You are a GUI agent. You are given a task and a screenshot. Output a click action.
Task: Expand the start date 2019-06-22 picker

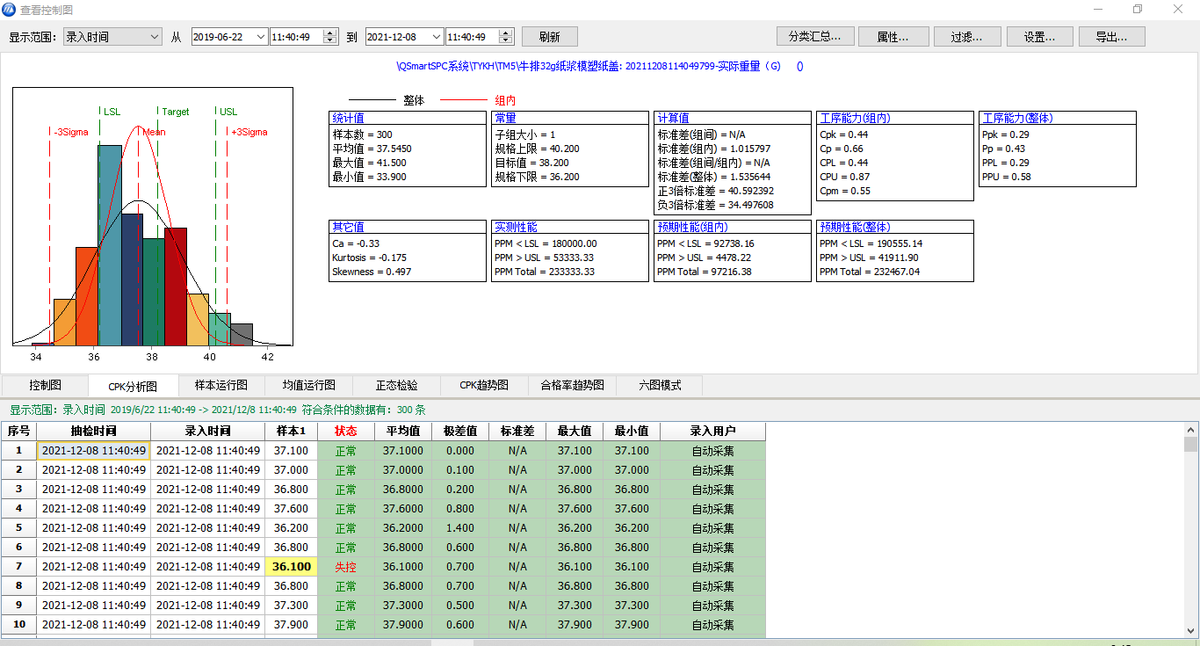260,37
